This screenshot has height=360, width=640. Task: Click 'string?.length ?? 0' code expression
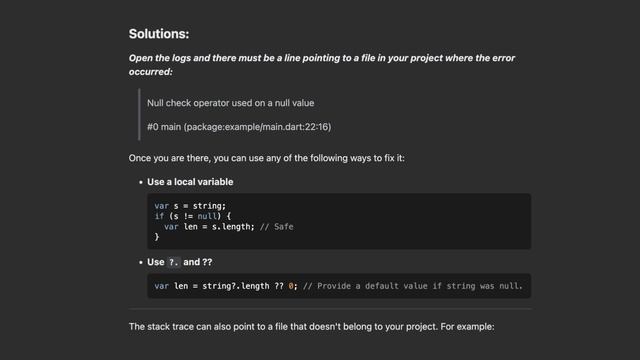(x=248, y=286)
